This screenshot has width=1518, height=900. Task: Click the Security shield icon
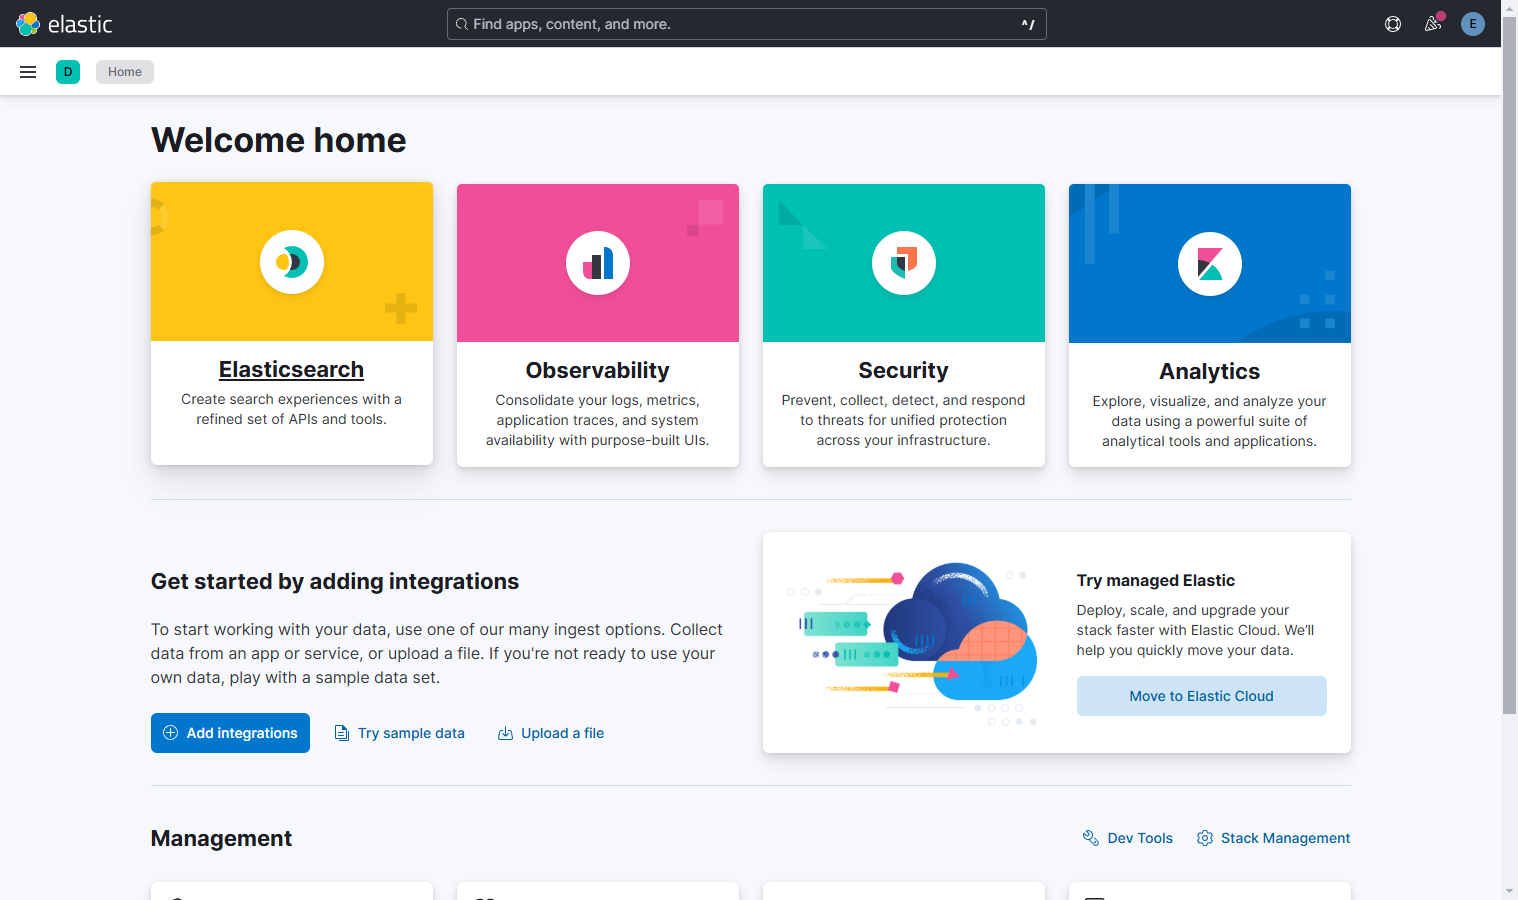(904, 263)
